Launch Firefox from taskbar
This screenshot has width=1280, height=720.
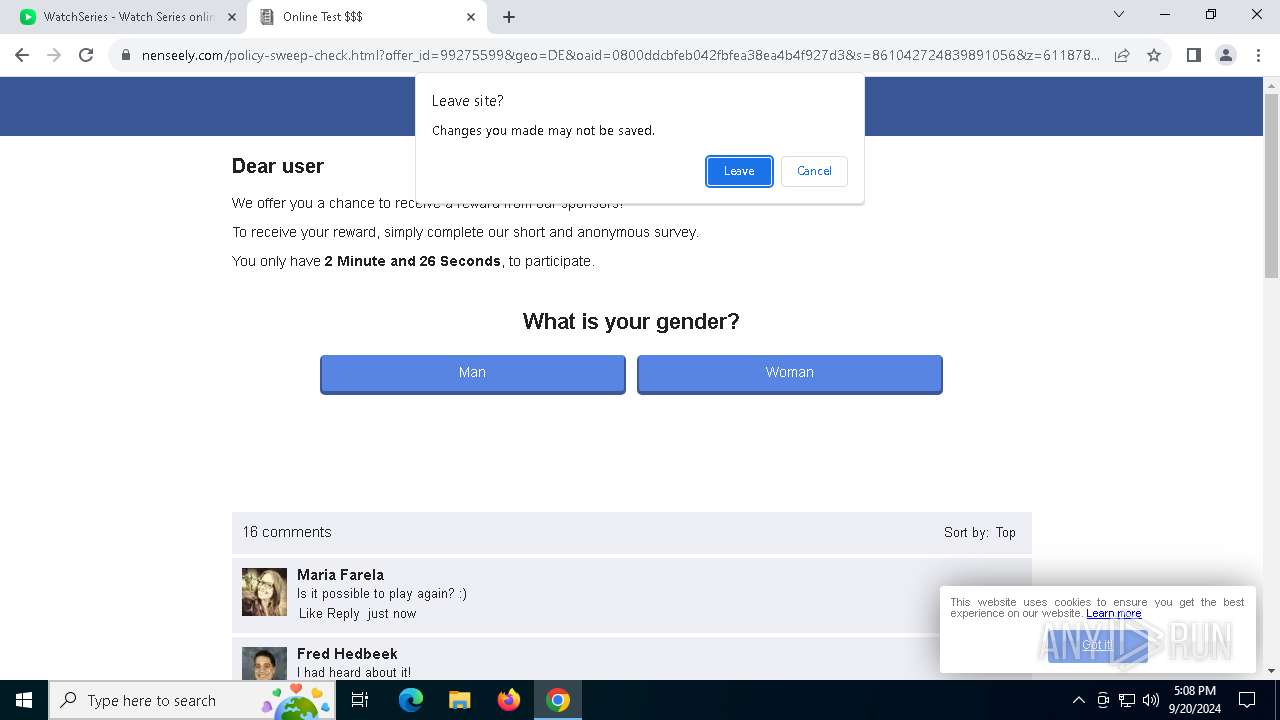509,700
